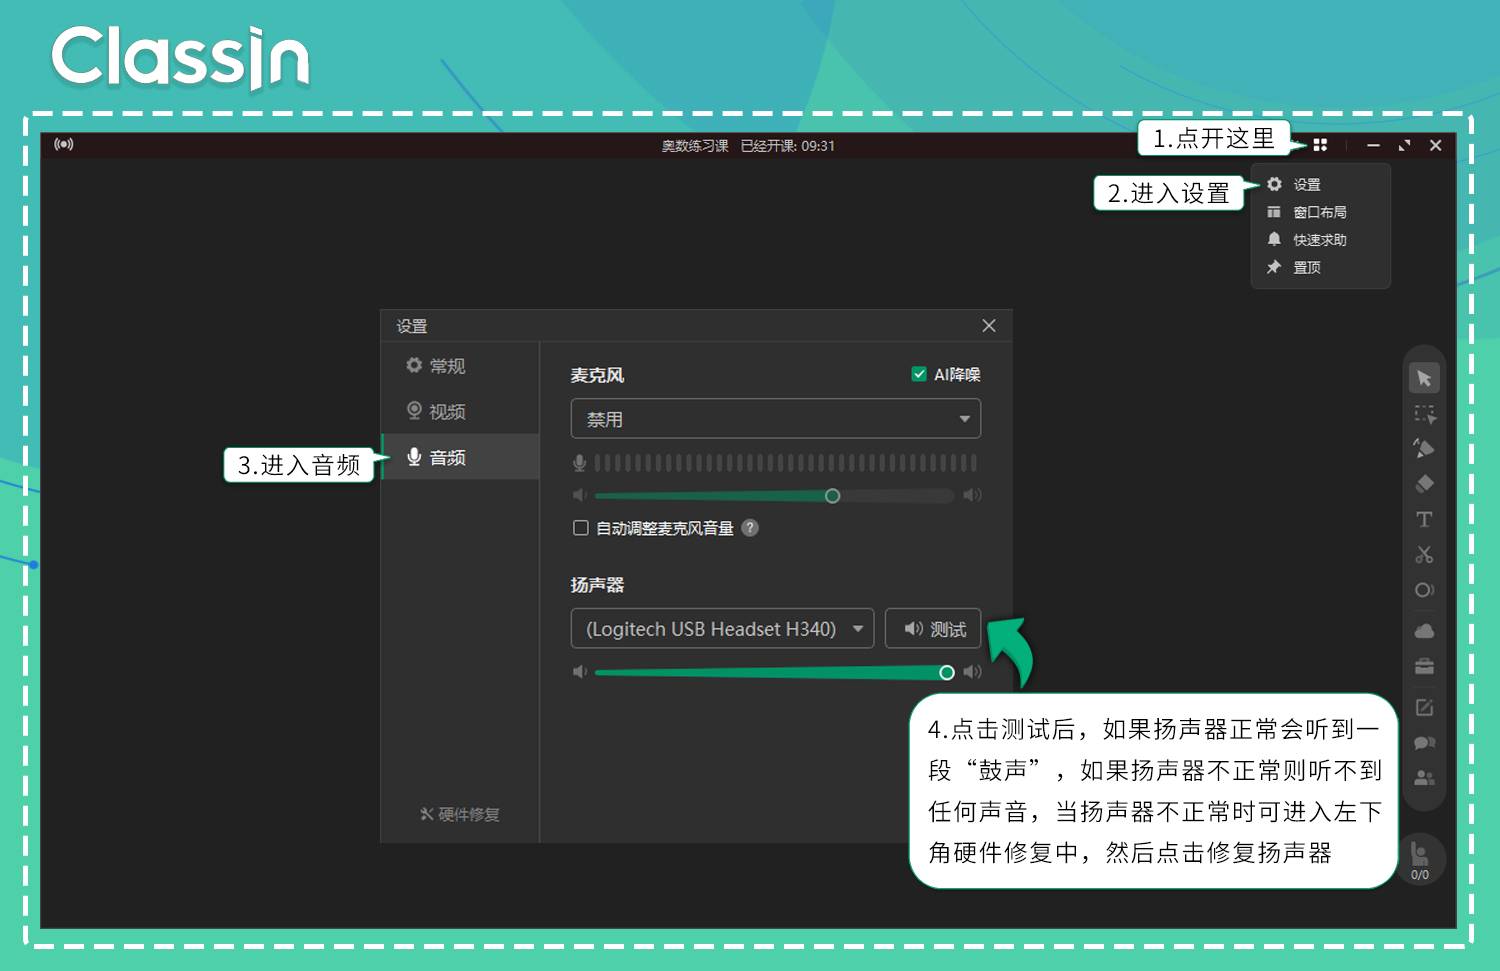Click the 奥数练习课 class title

695,146
